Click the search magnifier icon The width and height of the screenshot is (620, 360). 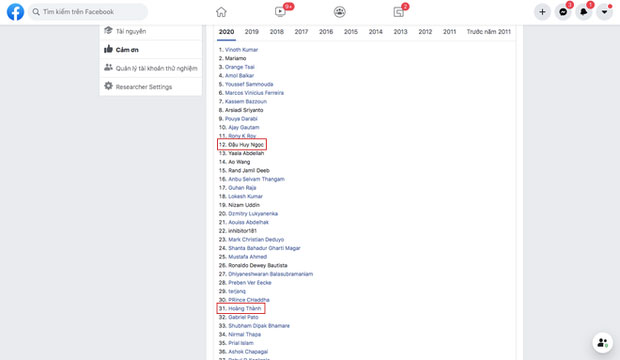36,12
